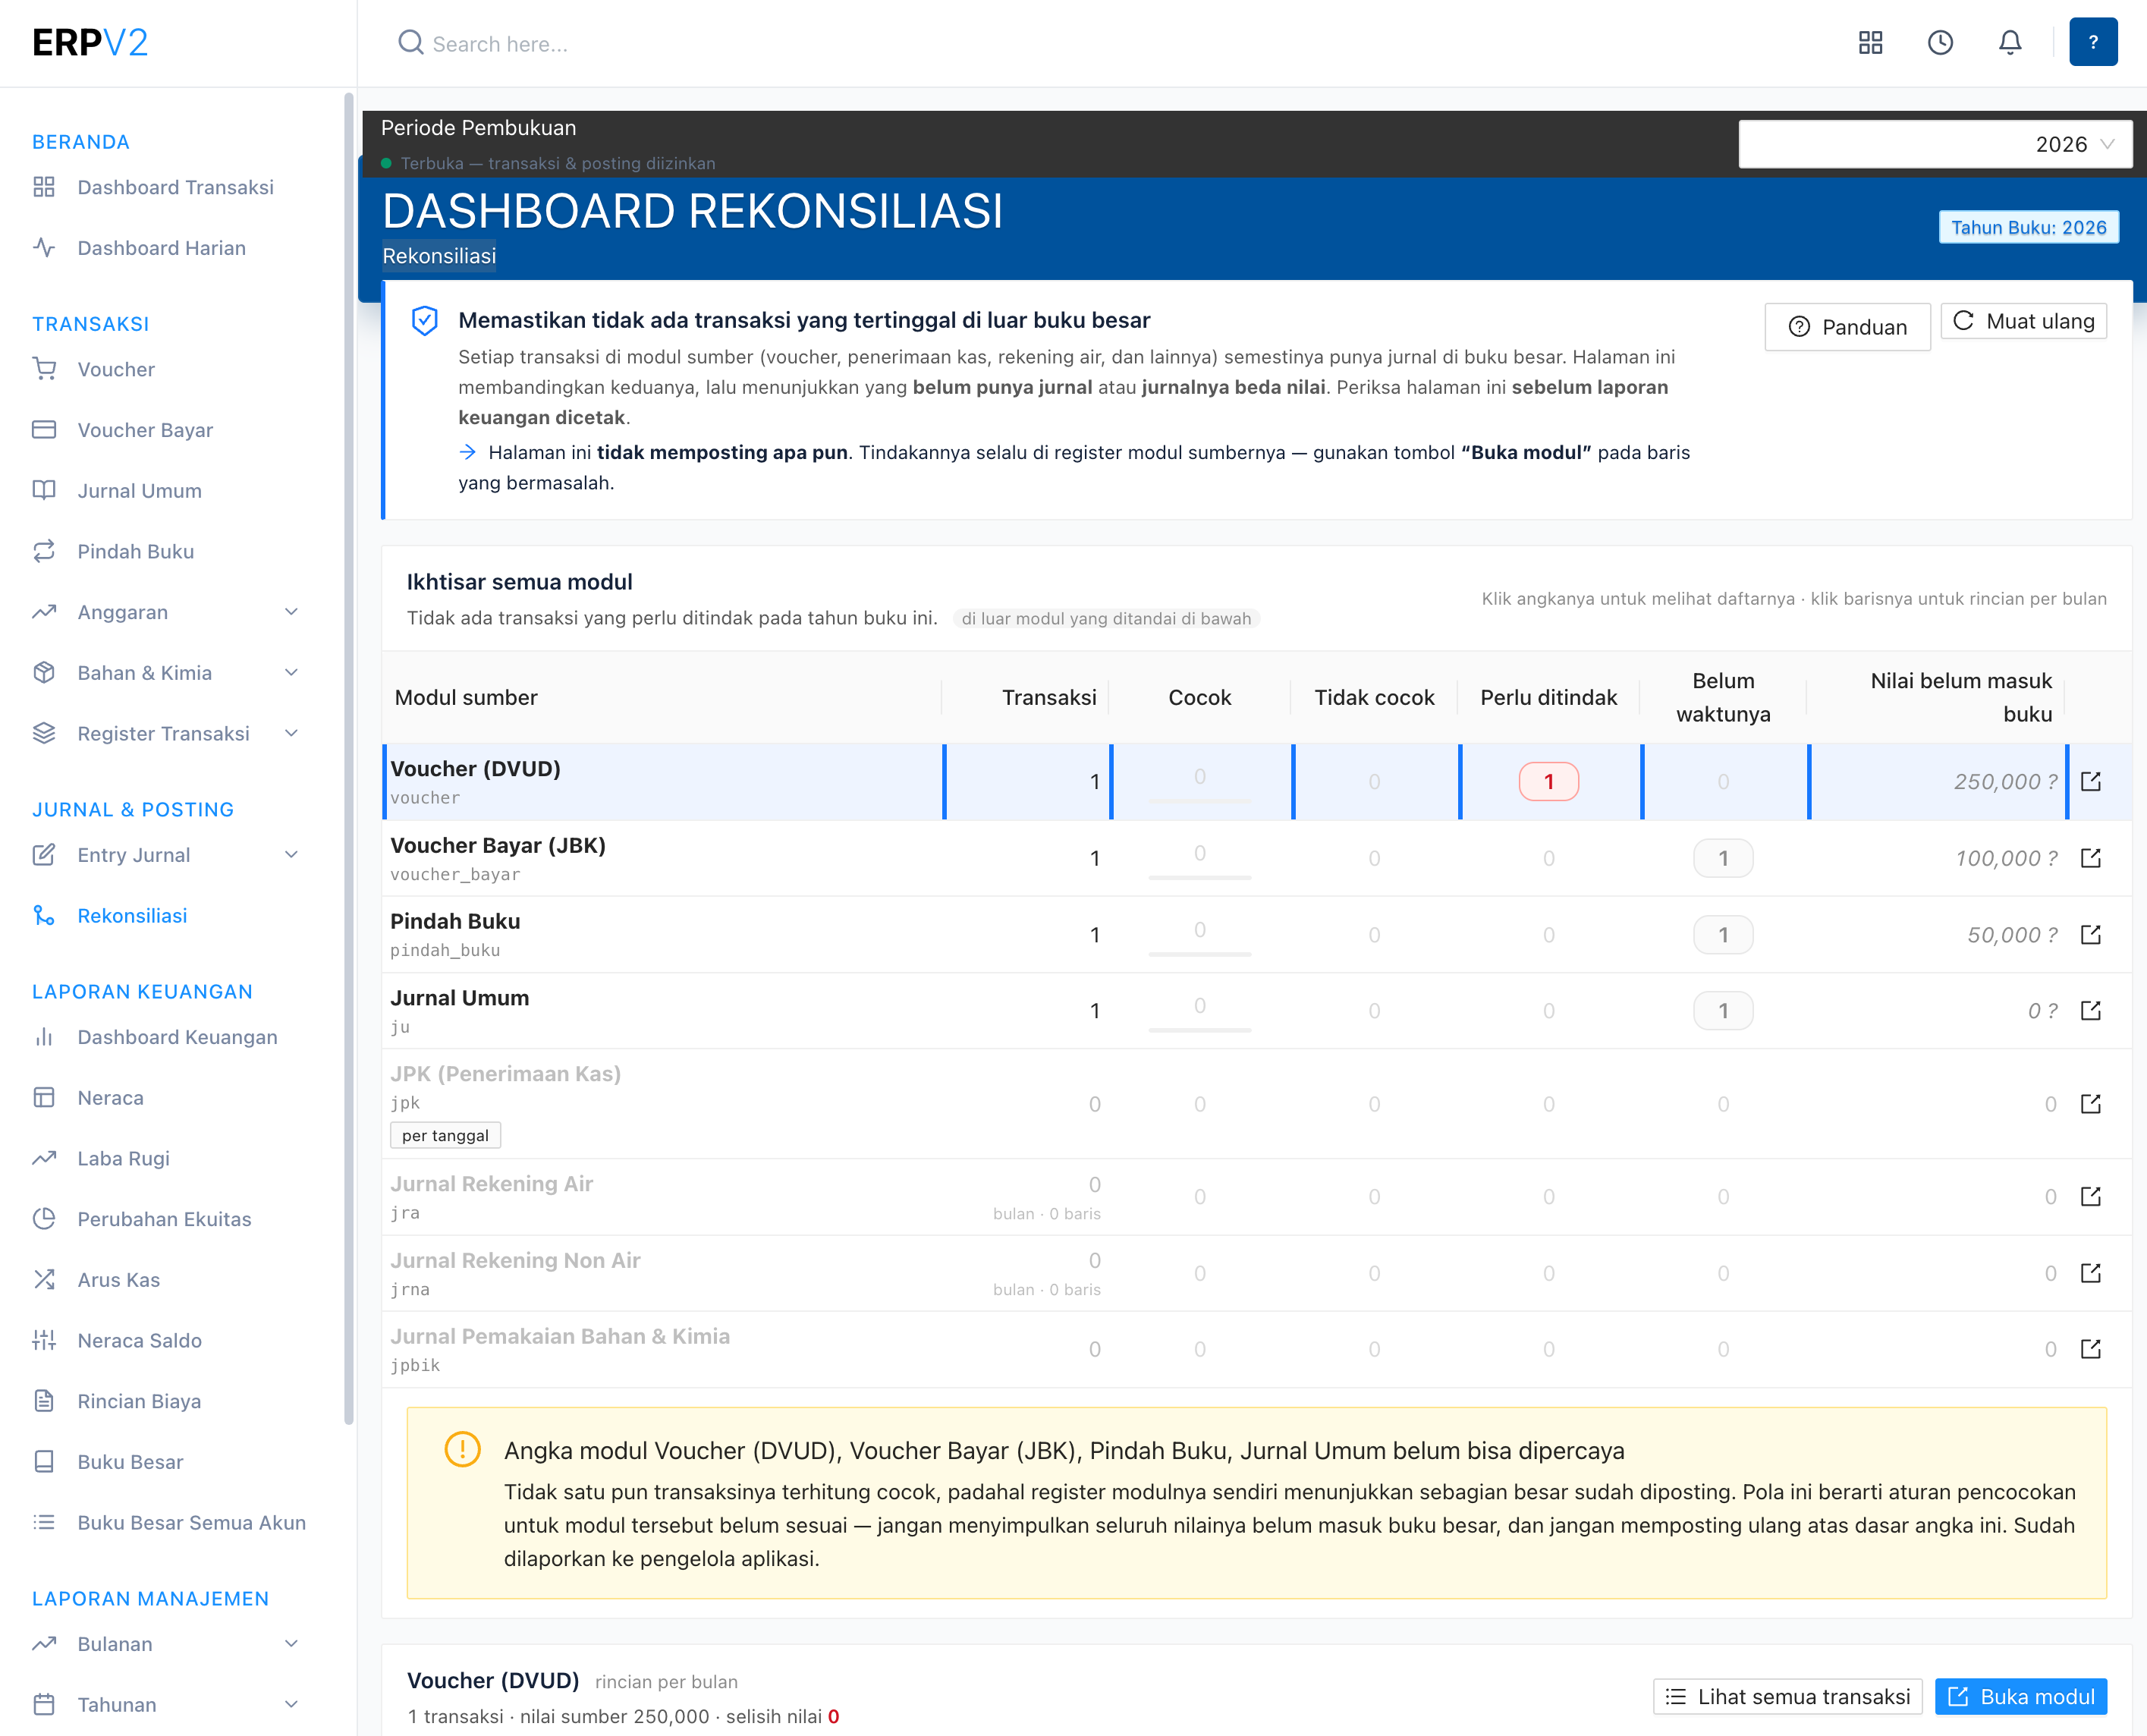The width and height of the screenshot is (2147, 1736).
Task: Click the 250,000 ? value in Voucher row
Action: [x=2005, y=781]
